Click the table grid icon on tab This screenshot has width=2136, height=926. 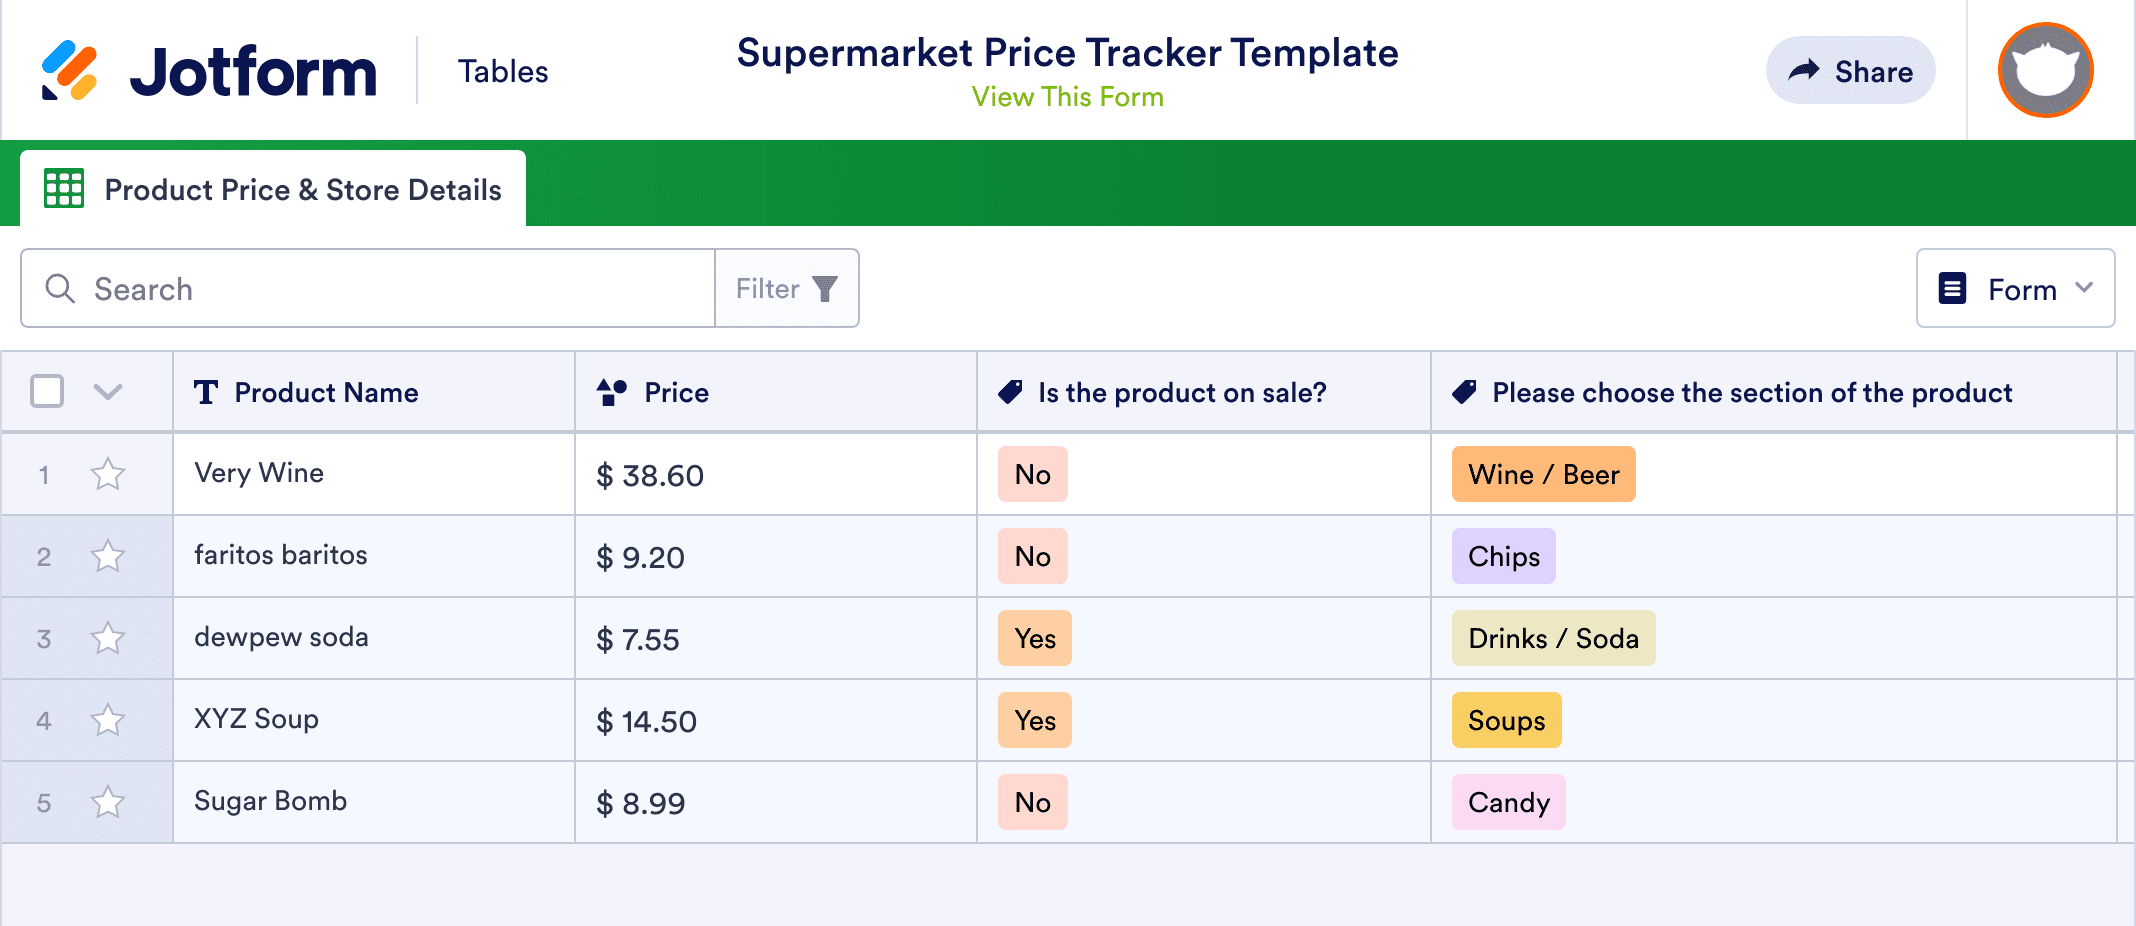pos(64,189)
